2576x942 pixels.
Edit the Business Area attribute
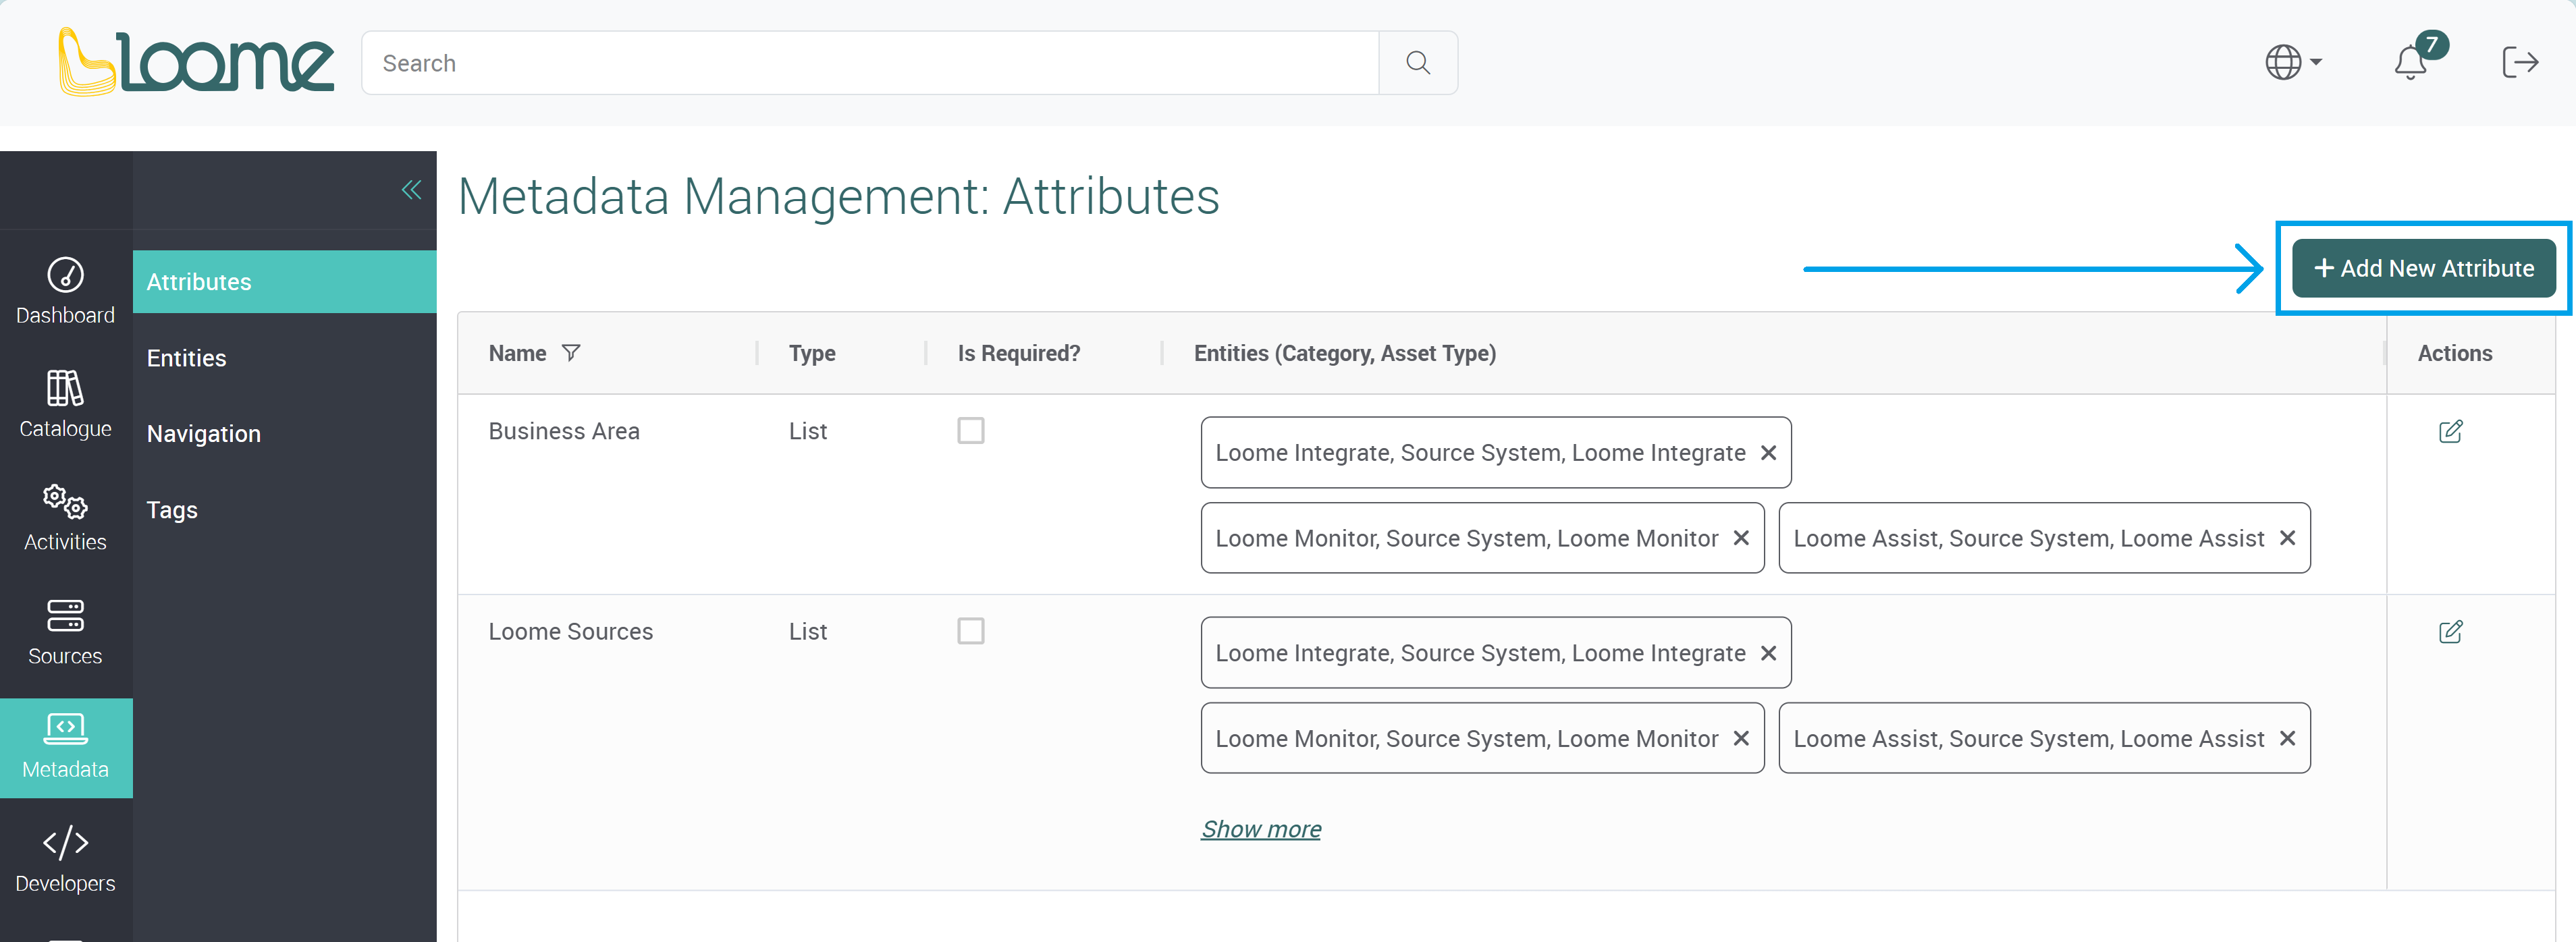point(2450,431)
